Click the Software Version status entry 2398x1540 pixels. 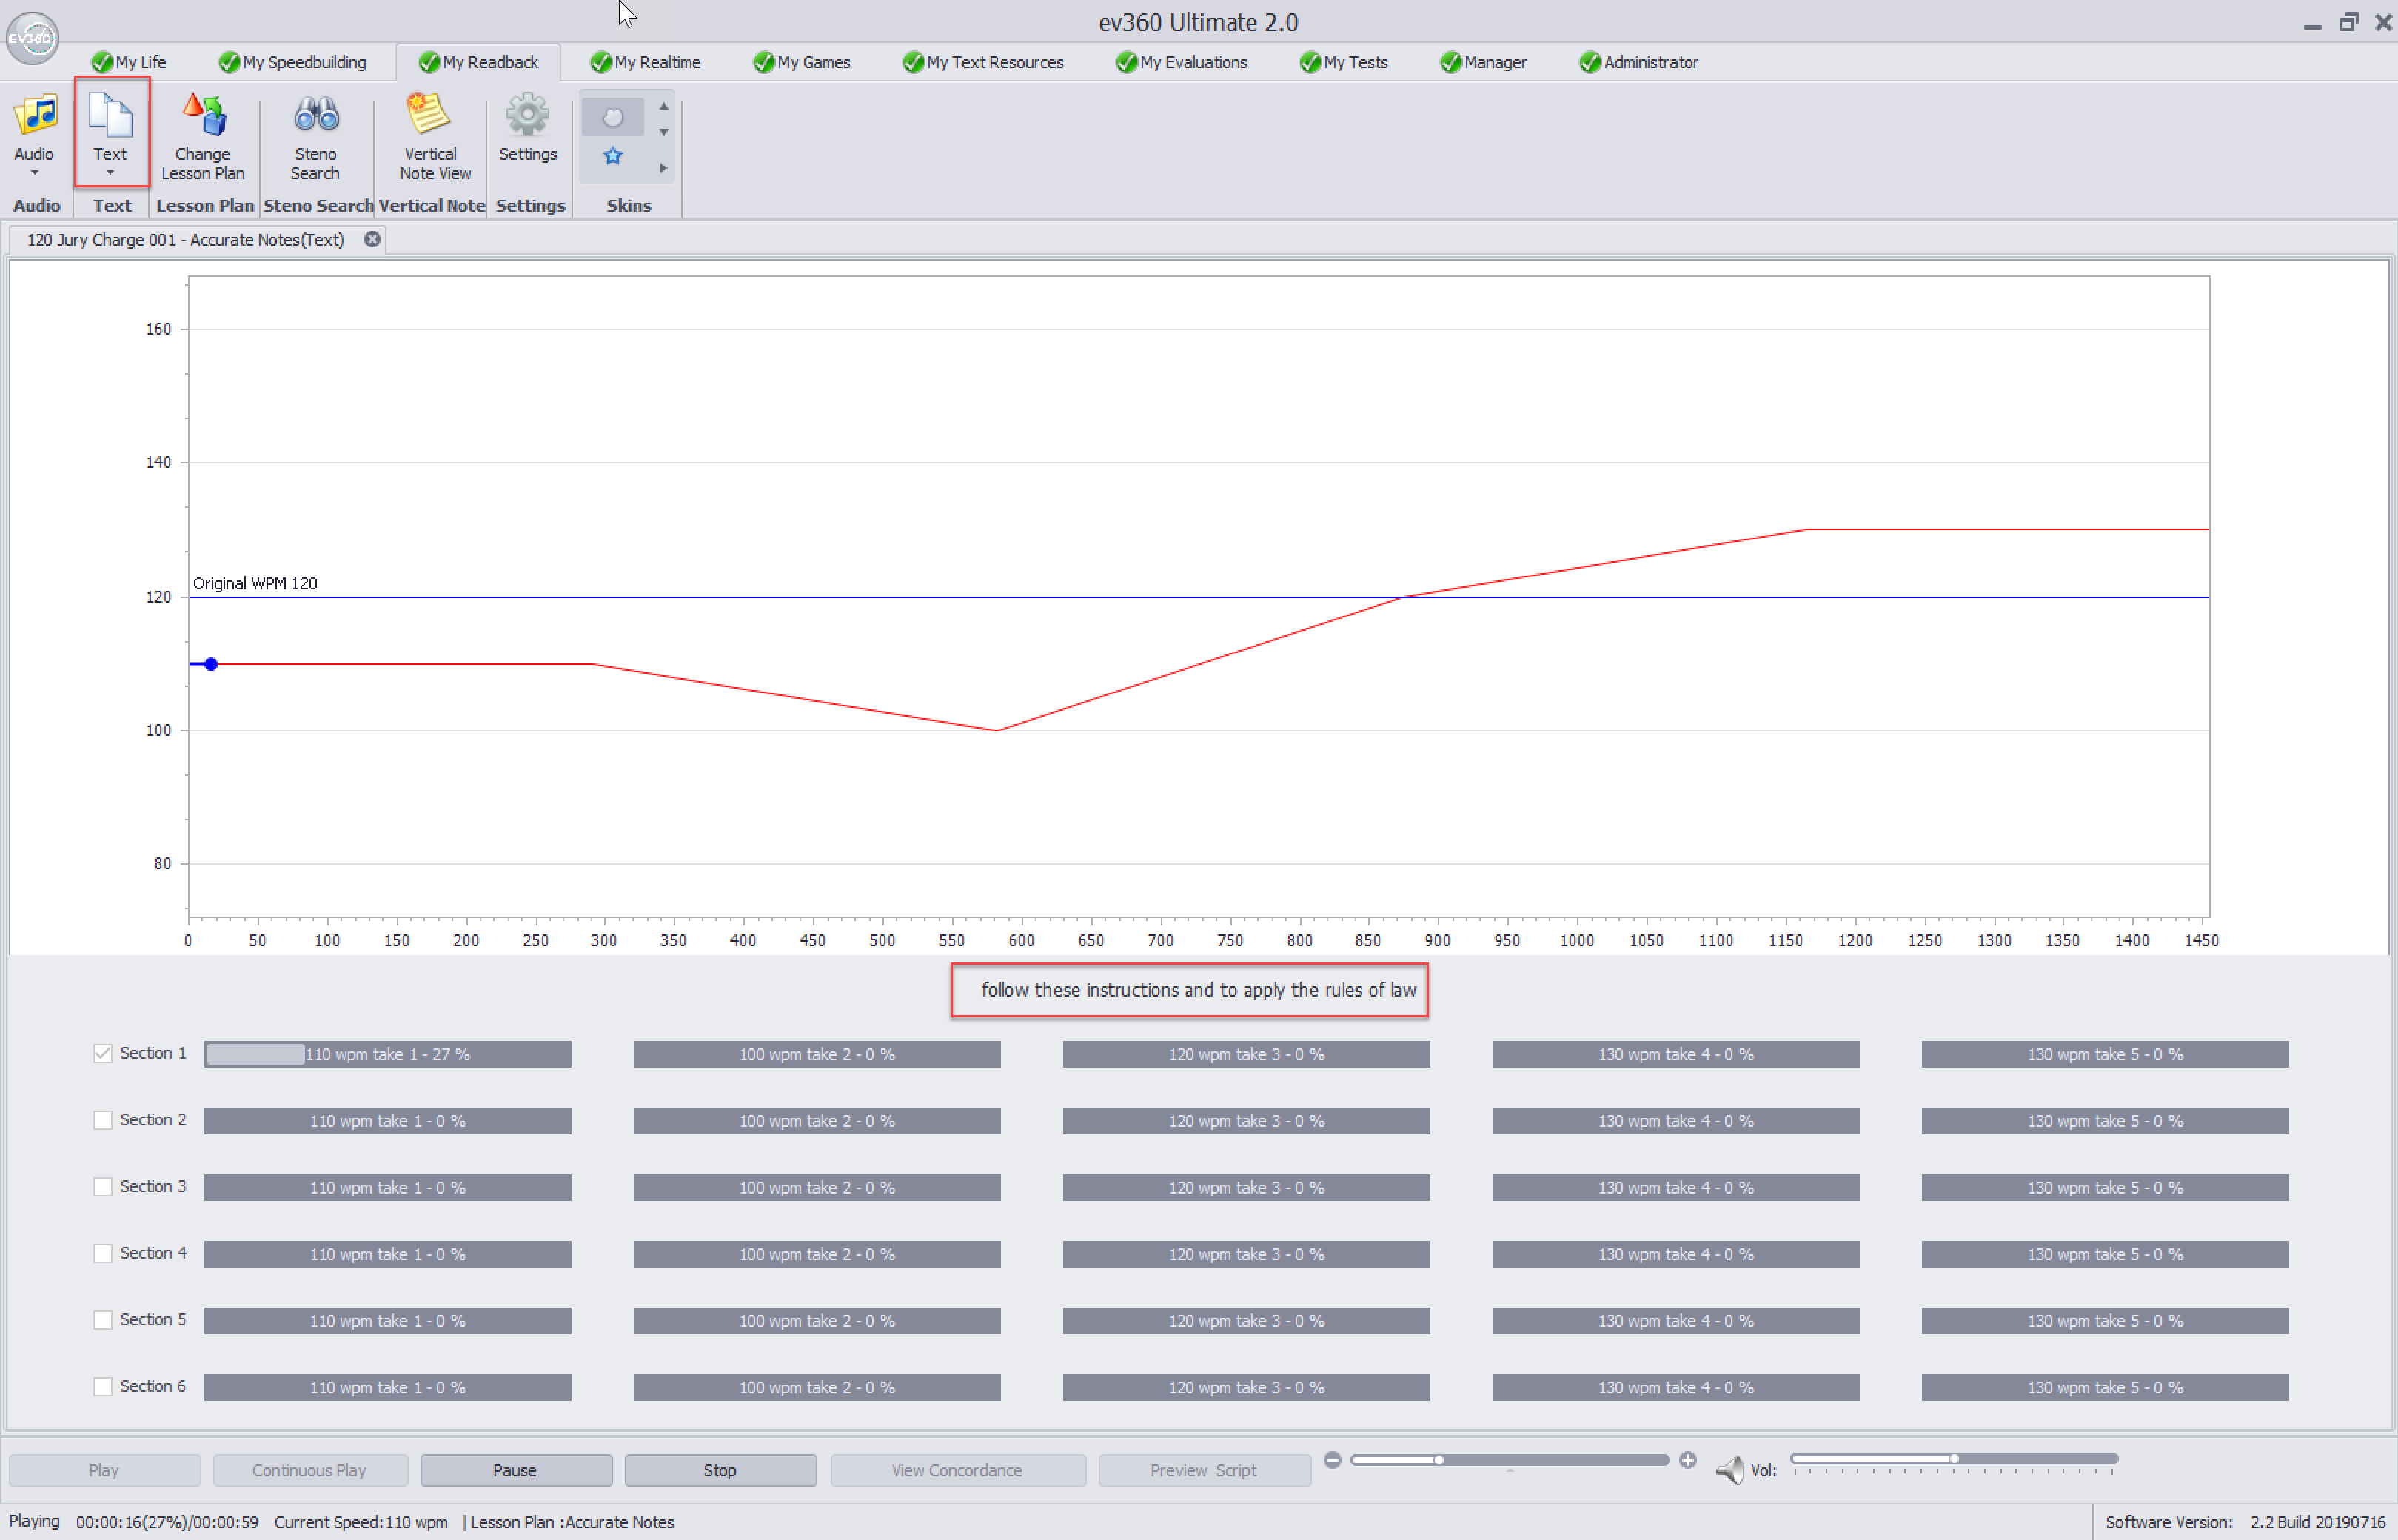2245,1522
